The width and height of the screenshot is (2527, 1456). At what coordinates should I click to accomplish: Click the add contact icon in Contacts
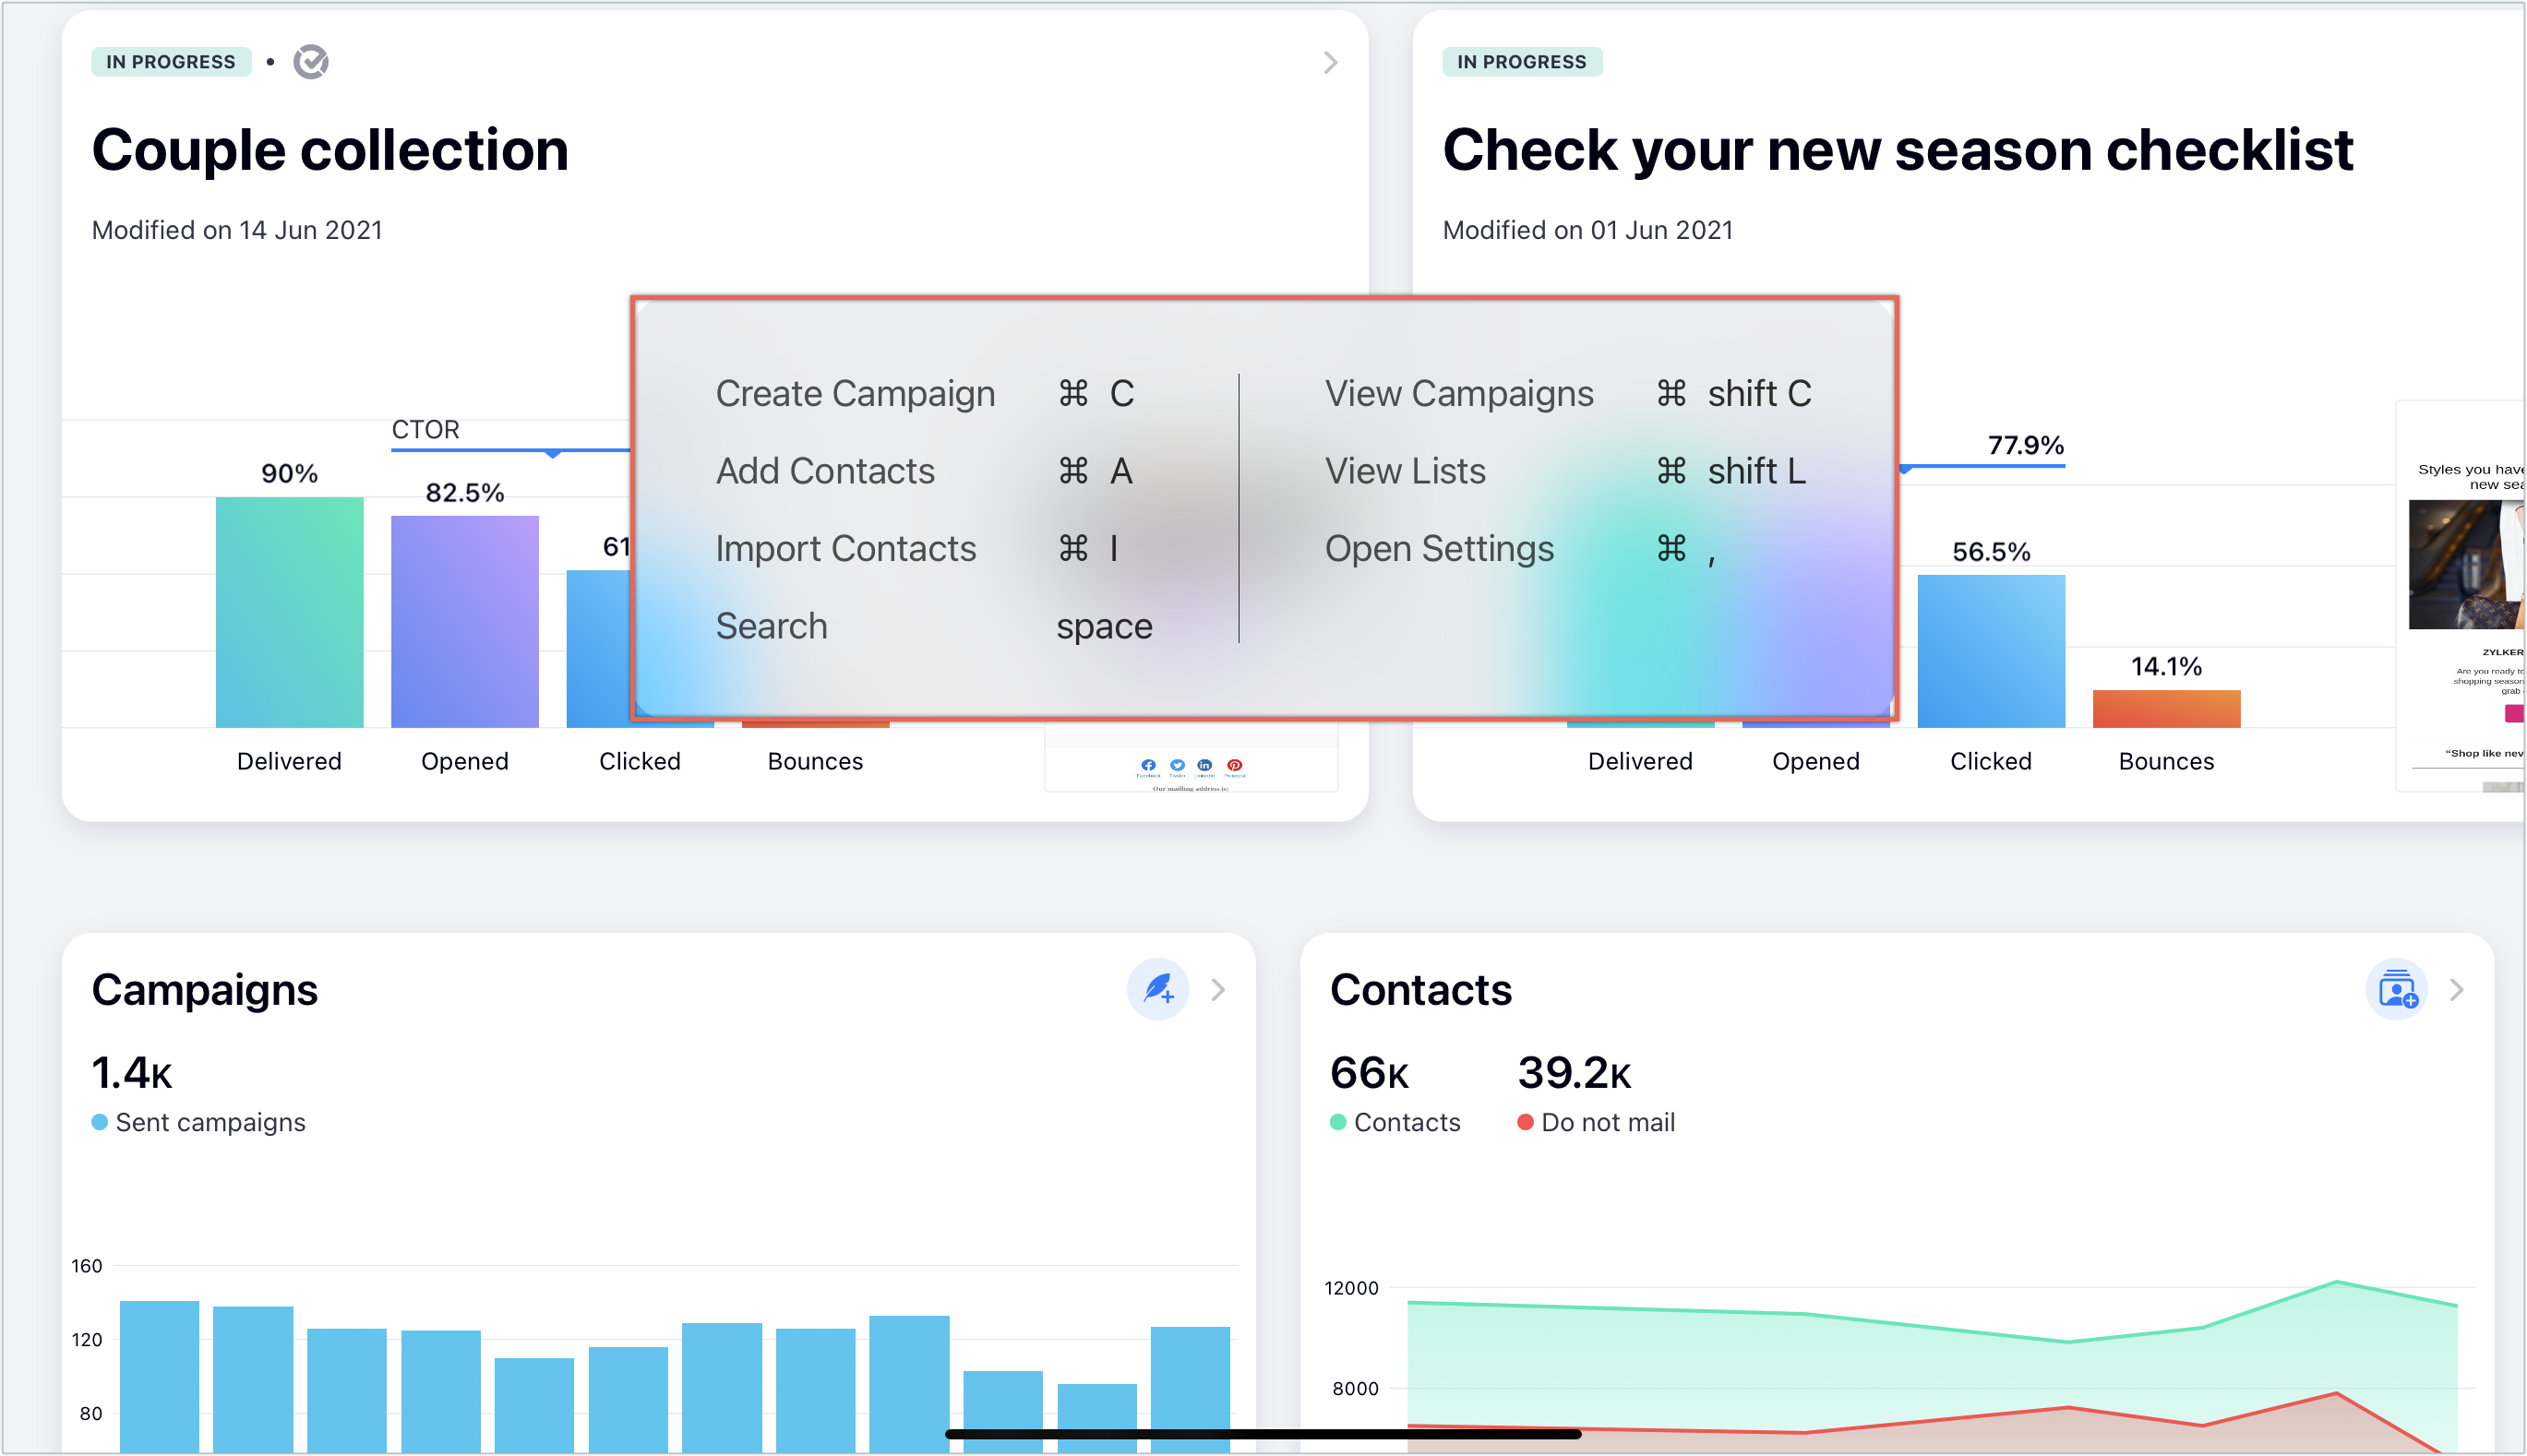(2396, 989)
